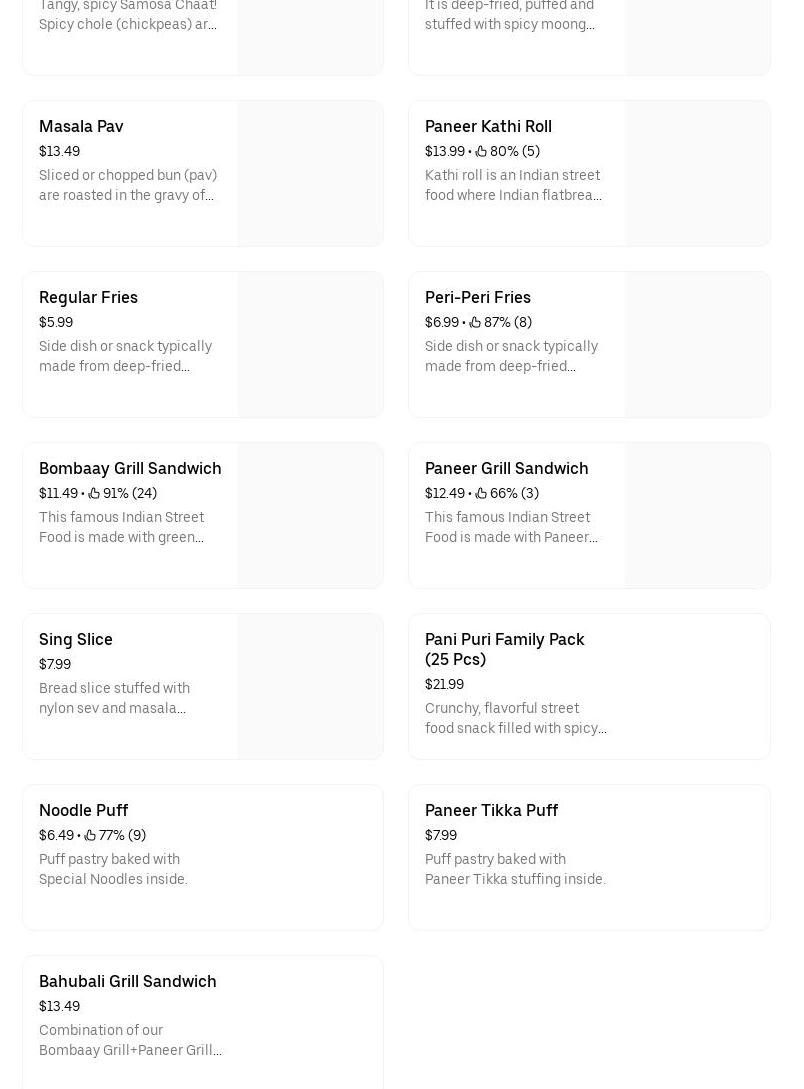Click the thumbs-up rating on Paneer Kathi Roll

pyautogui.click(x=507, y=151)
